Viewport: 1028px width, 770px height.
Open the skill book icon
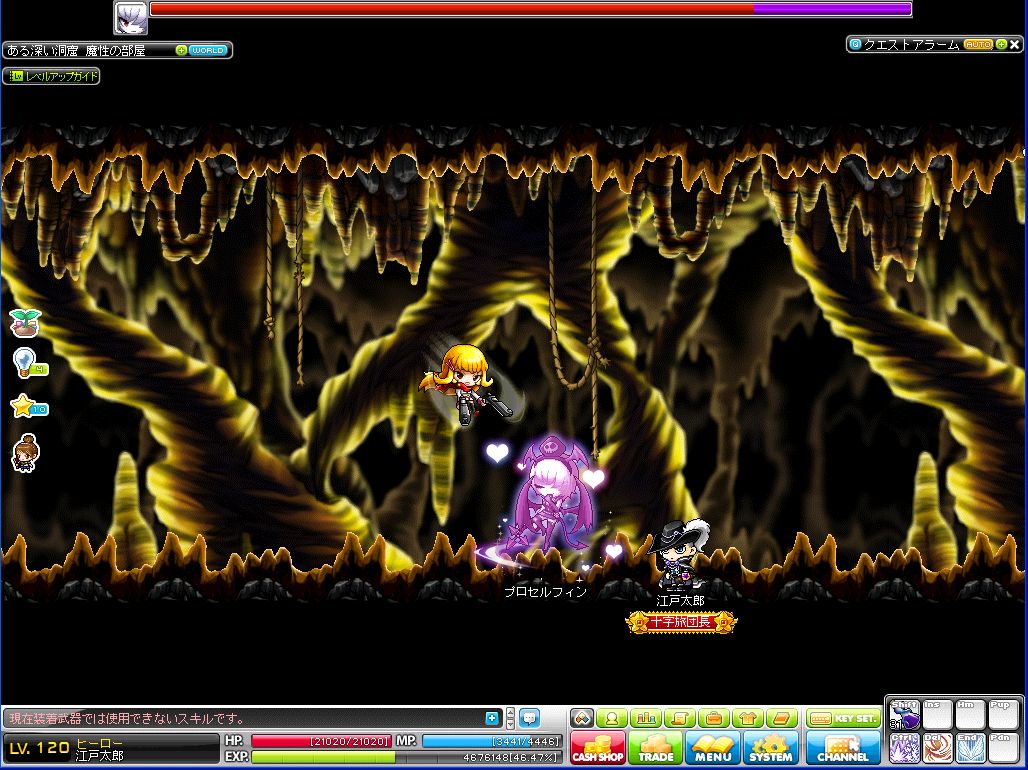point(782,718)
